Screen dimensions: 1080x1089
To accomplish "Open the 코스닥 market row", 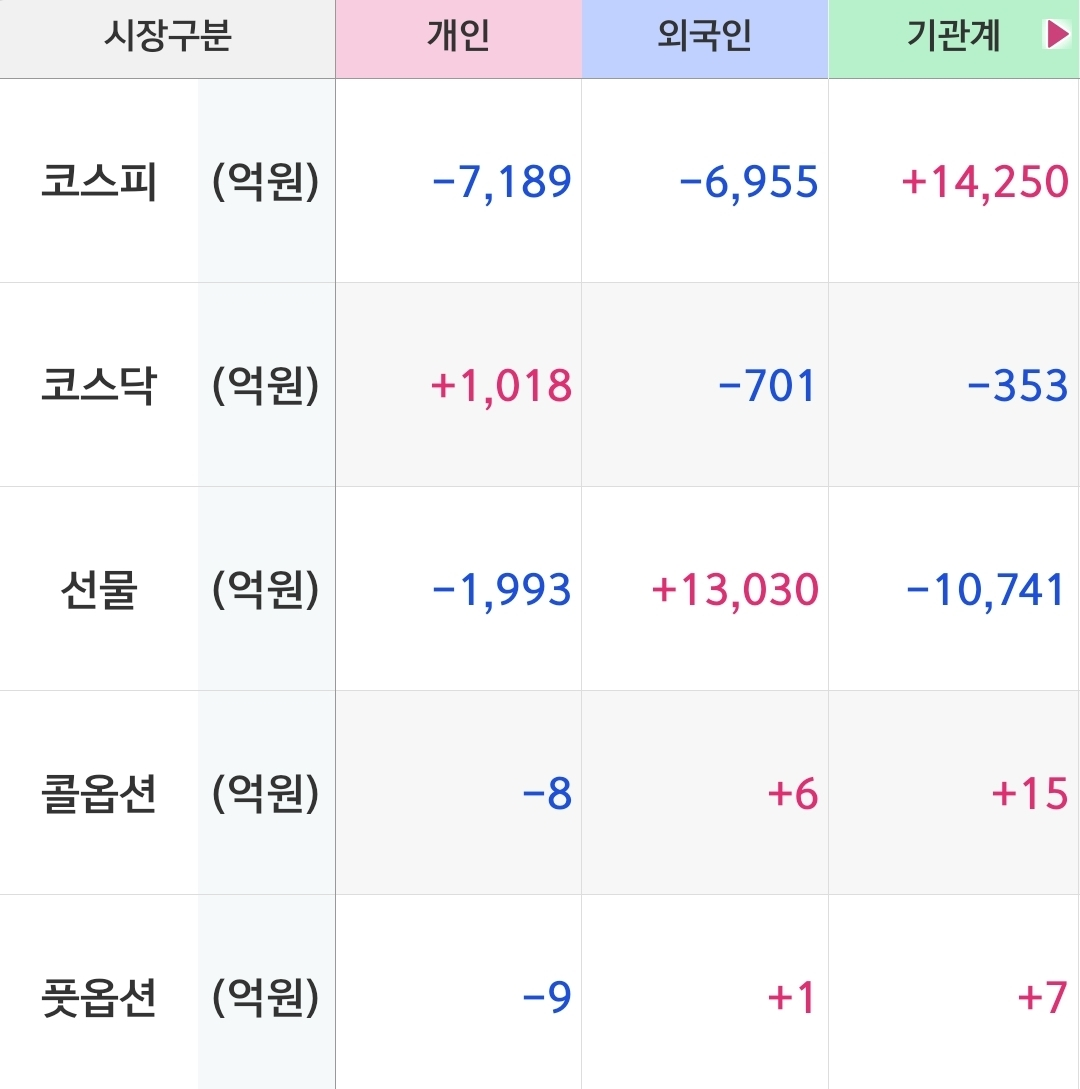I will 99,386.
